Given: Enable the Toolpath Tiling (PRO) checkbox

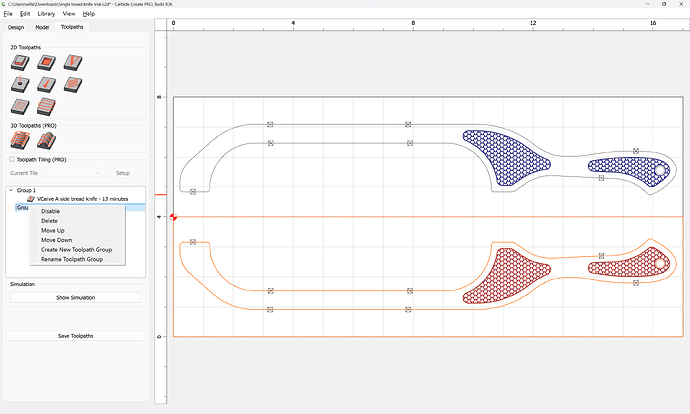Looking at the screenshot, I should pyautogui.click(x=12, y=159).
